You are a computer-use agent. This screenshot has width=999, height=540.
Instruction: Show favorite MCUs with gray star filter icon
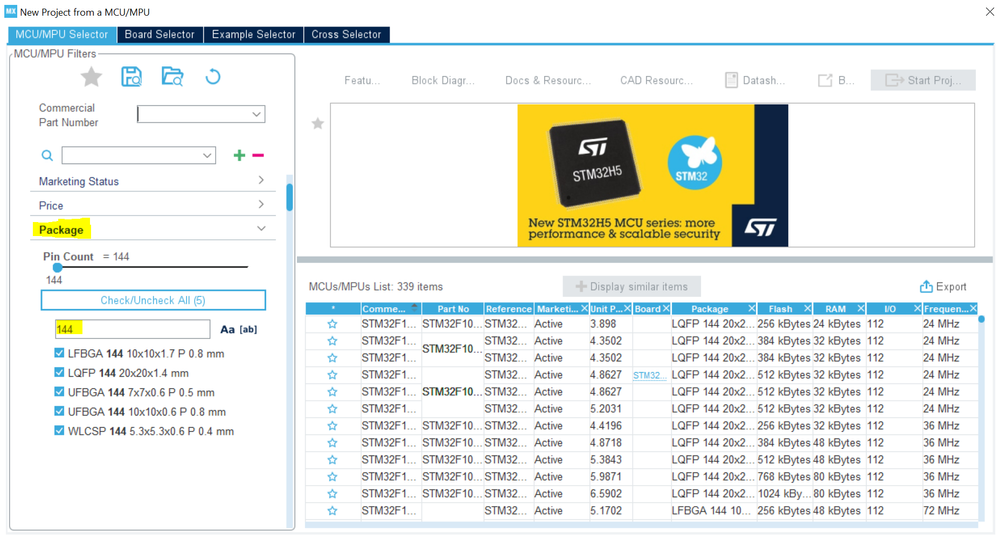pos(91,77)
